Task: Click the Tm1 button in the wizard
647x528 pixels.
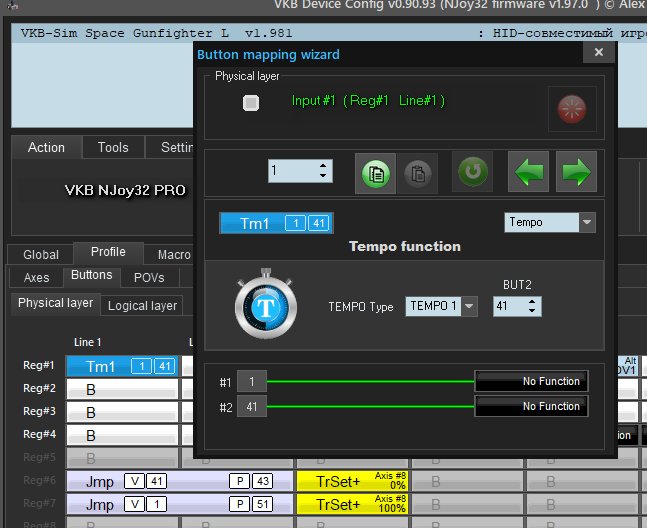Action: pos(276,223)
